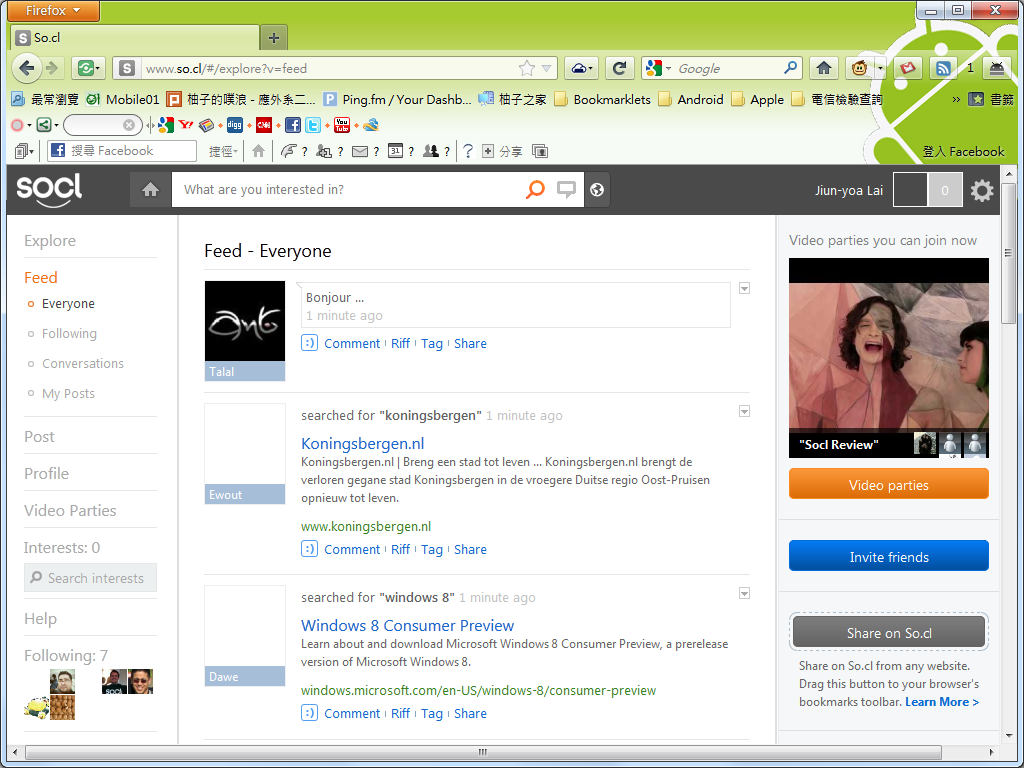Open the Profile section in sidebar
The width and height of the screenshot is (1024, 768).
point(46,473)
